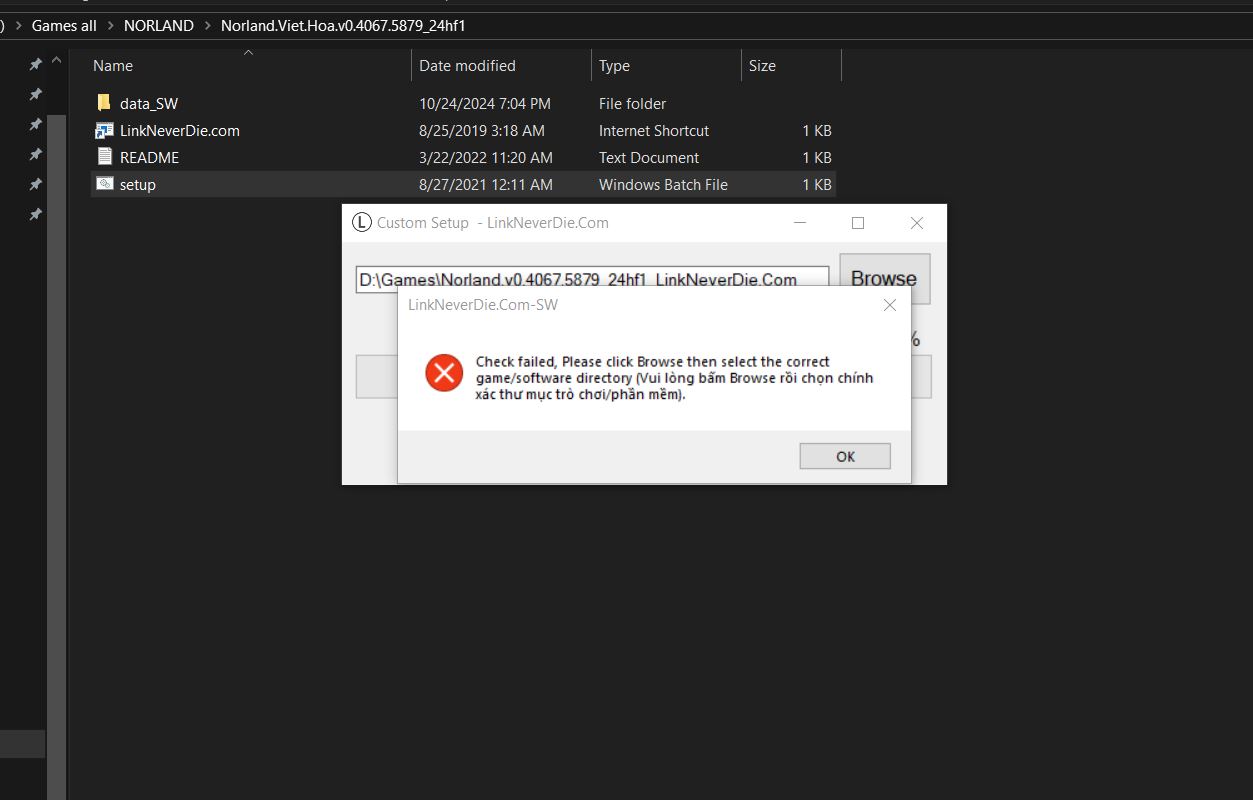The image size is (1253, 800).
Task: Navigate to NORLAND folder in breadcrumb
Action: [x=158, y=26]
